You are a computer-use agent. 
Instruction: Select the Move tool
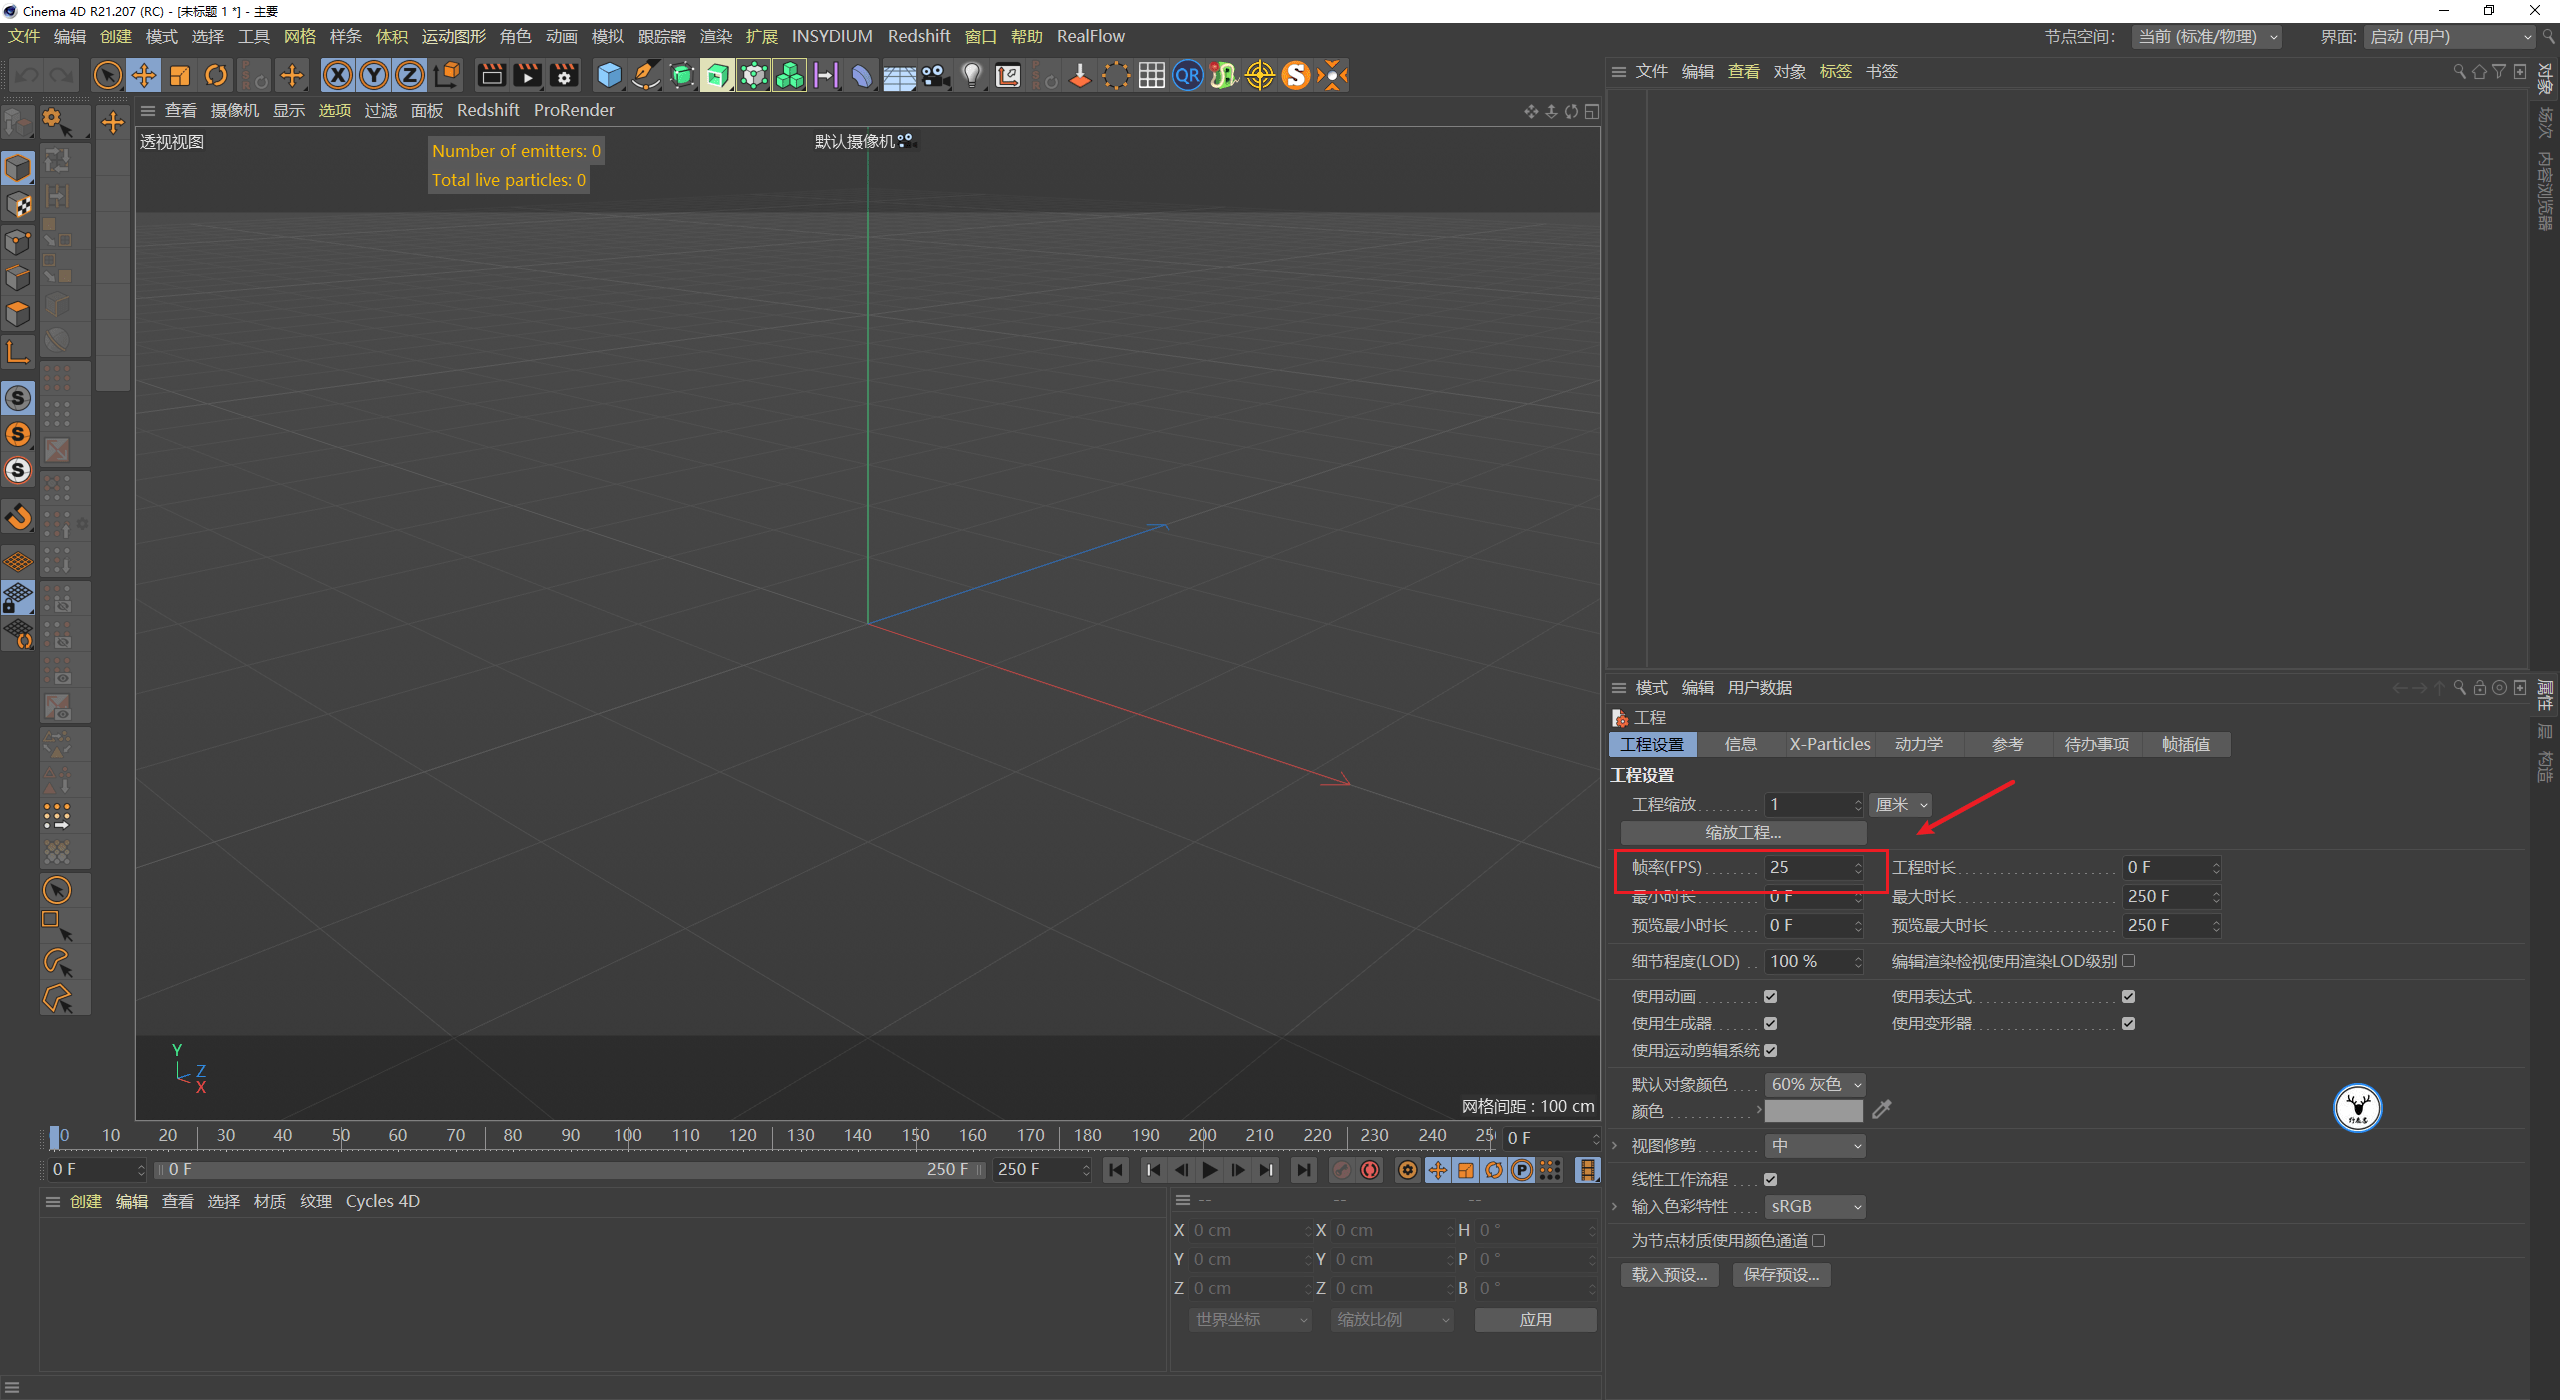[143, 75]
